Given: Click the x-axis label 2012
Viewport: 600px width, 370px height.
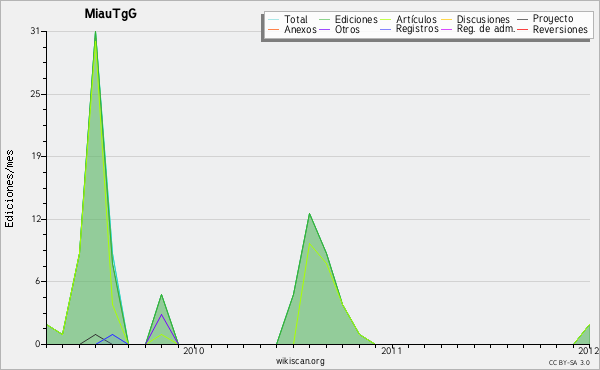Looking at the screenshot, I should click(589, 350).
